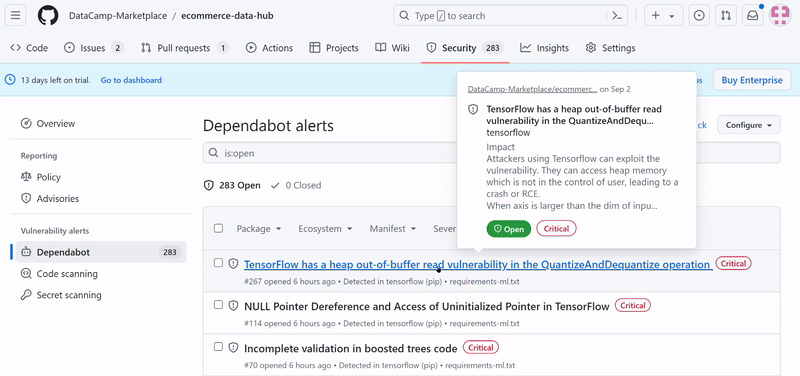Screen dimensions: 800x376
Task: Click the shield icon beside NULL Pointer alert
Action: point(233,306)
